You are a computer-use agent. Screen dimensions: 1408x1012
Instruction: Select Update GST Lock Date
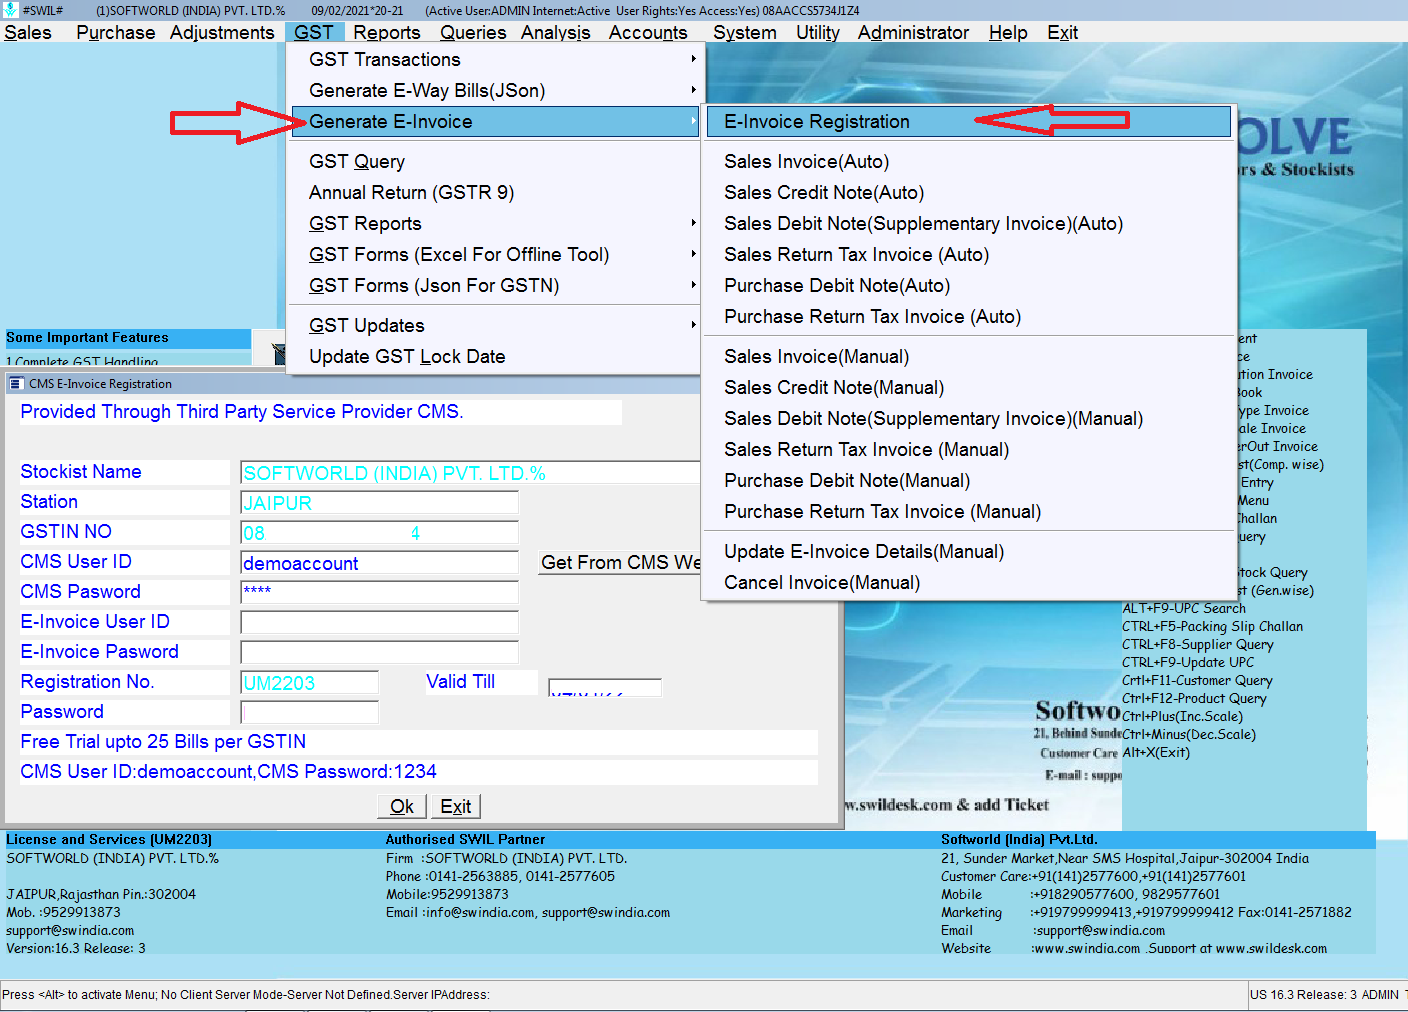pyautogui.click(x=496, y=357)
